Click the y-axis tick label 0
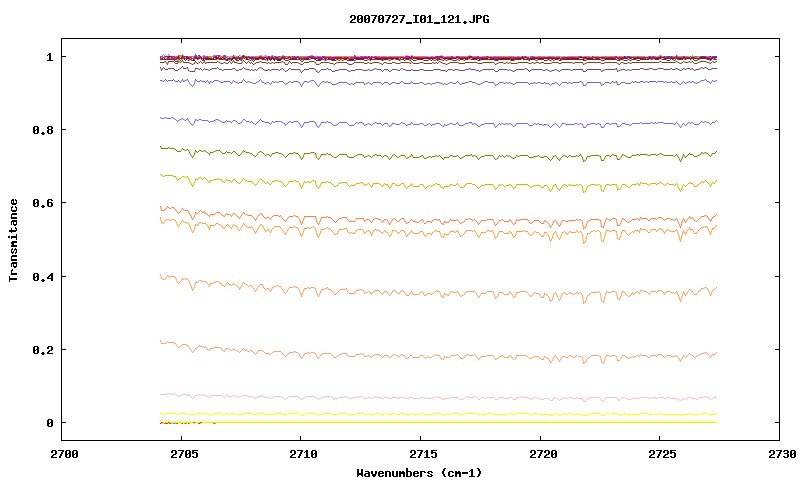The image size is (800, 480). 49,423
